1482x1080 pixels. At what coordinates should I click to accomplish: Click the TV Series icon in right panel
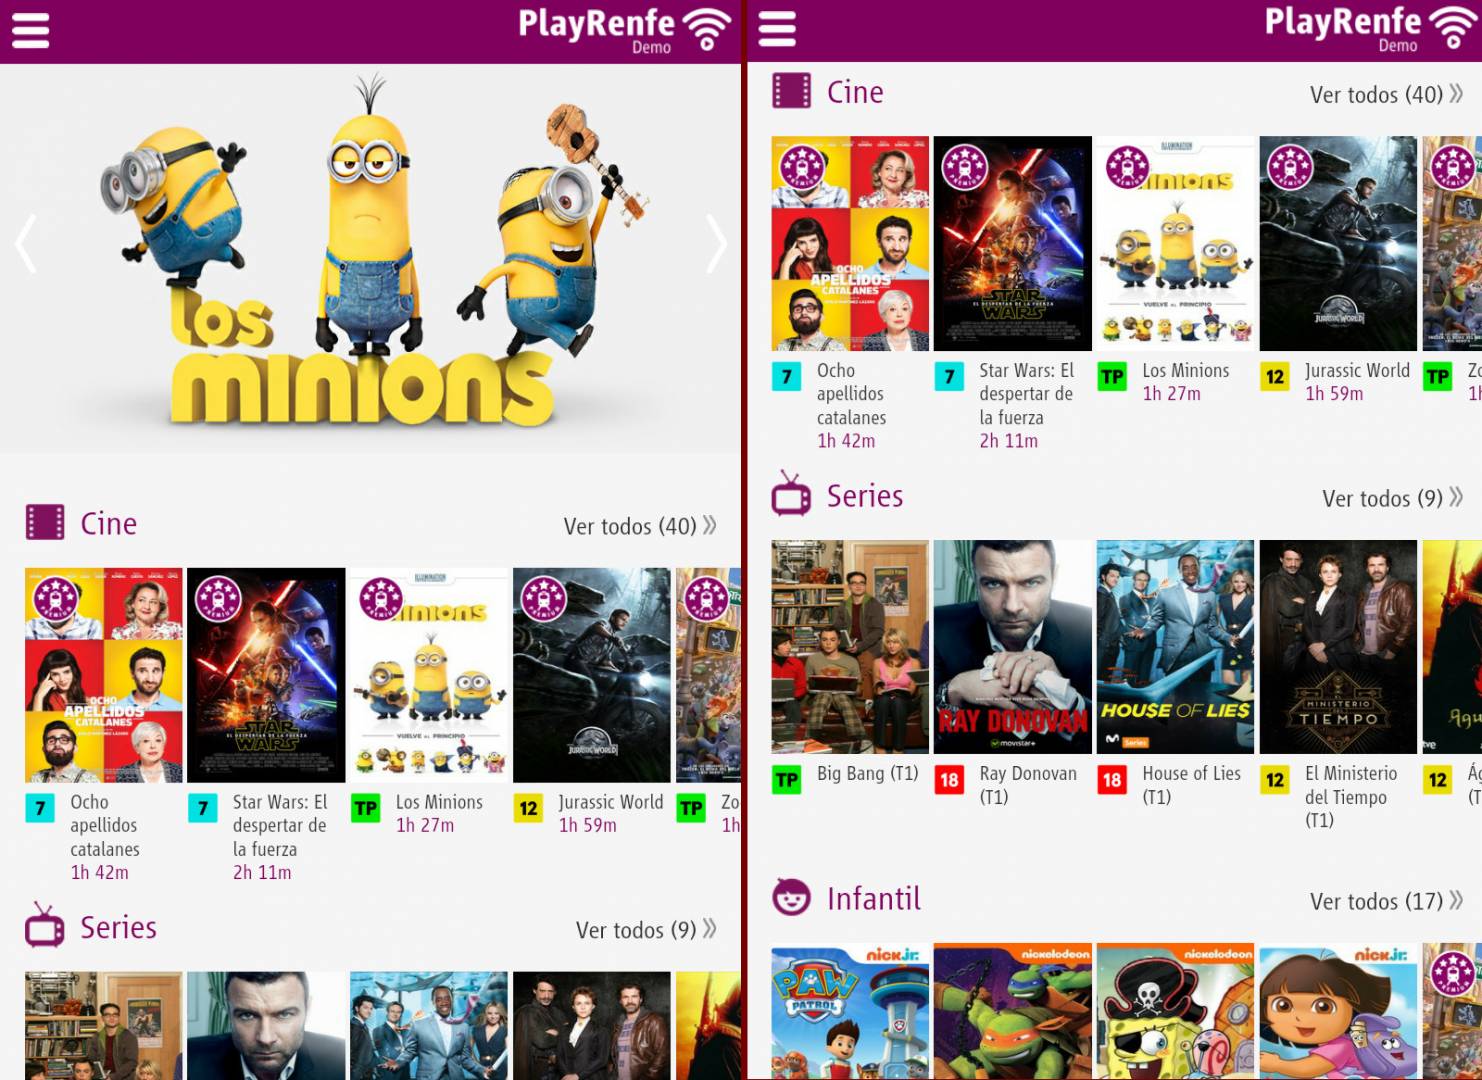[791, 493]
